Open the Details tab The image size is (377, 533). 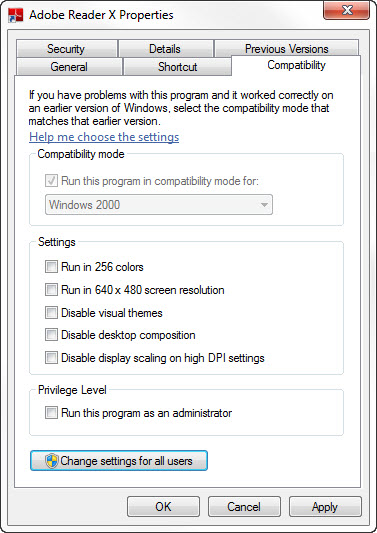coord(165,49)
